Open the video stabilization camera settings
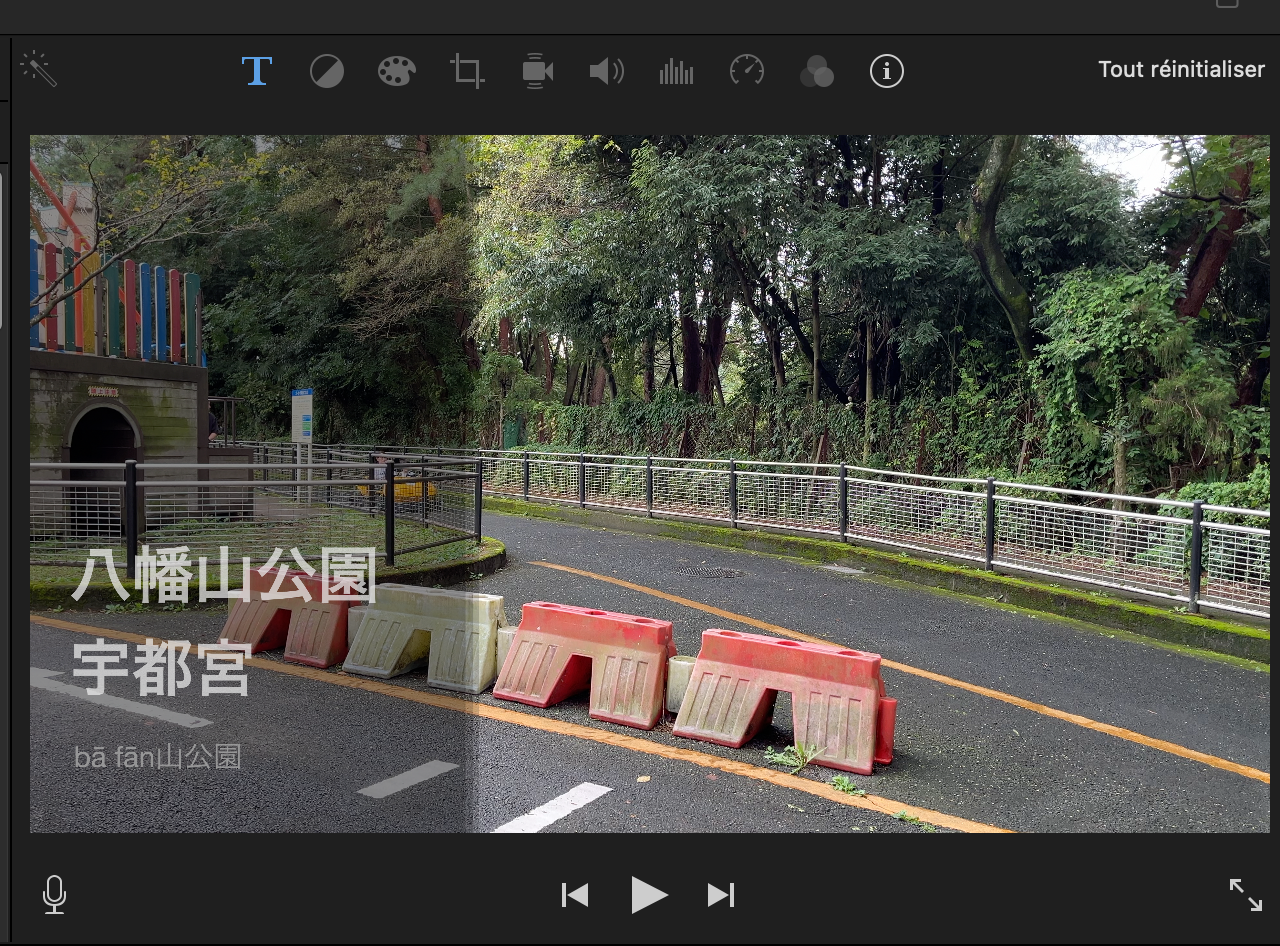 (537, 71)
